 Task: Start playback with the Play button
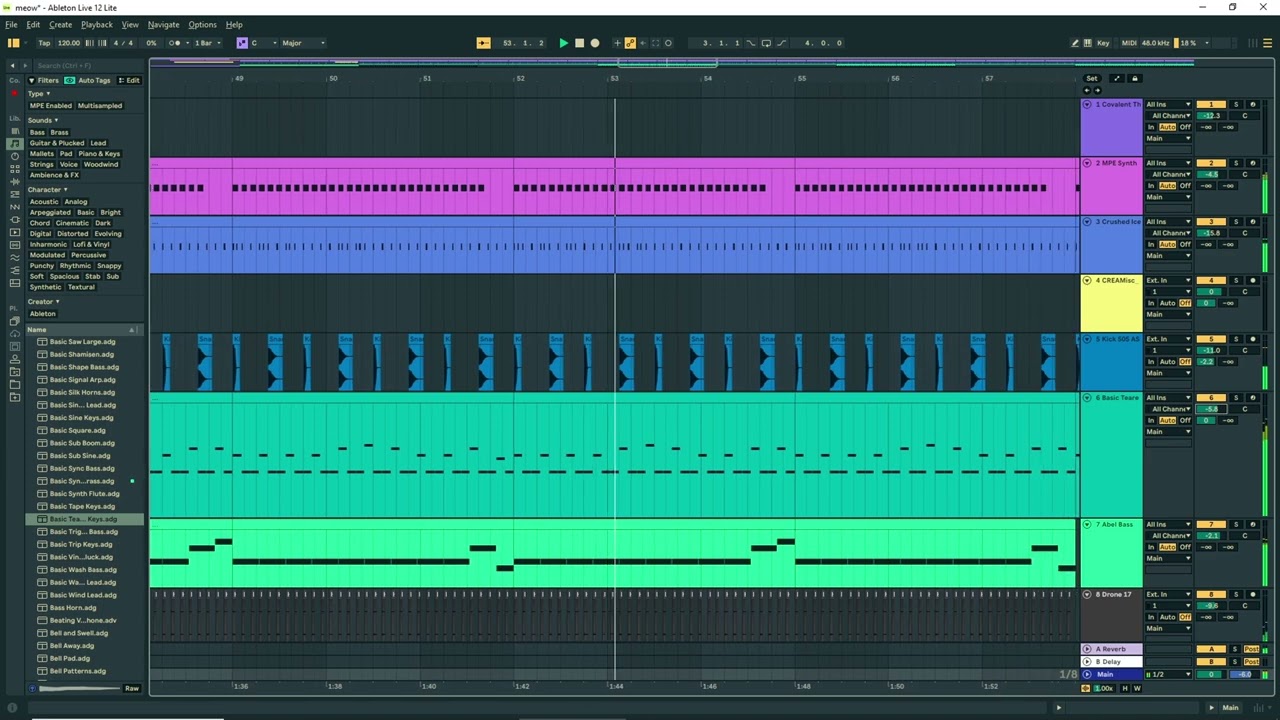click(563, 43)
